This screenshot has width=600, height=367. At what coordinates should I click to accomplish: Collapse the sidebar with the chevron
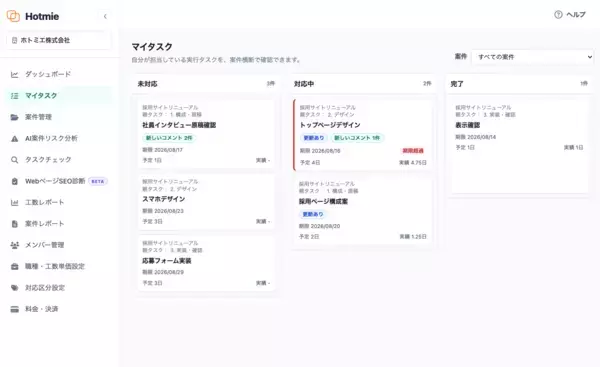(105, 16)
